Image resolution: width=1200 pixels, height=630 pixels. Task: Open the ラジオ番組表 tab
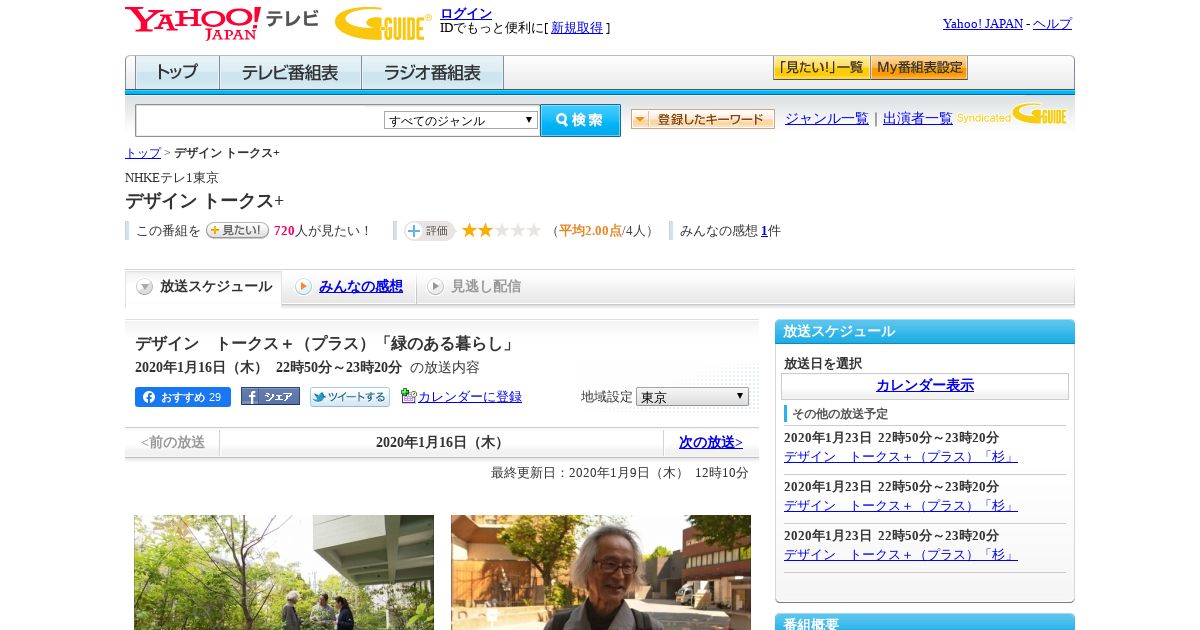pos(432,73)
